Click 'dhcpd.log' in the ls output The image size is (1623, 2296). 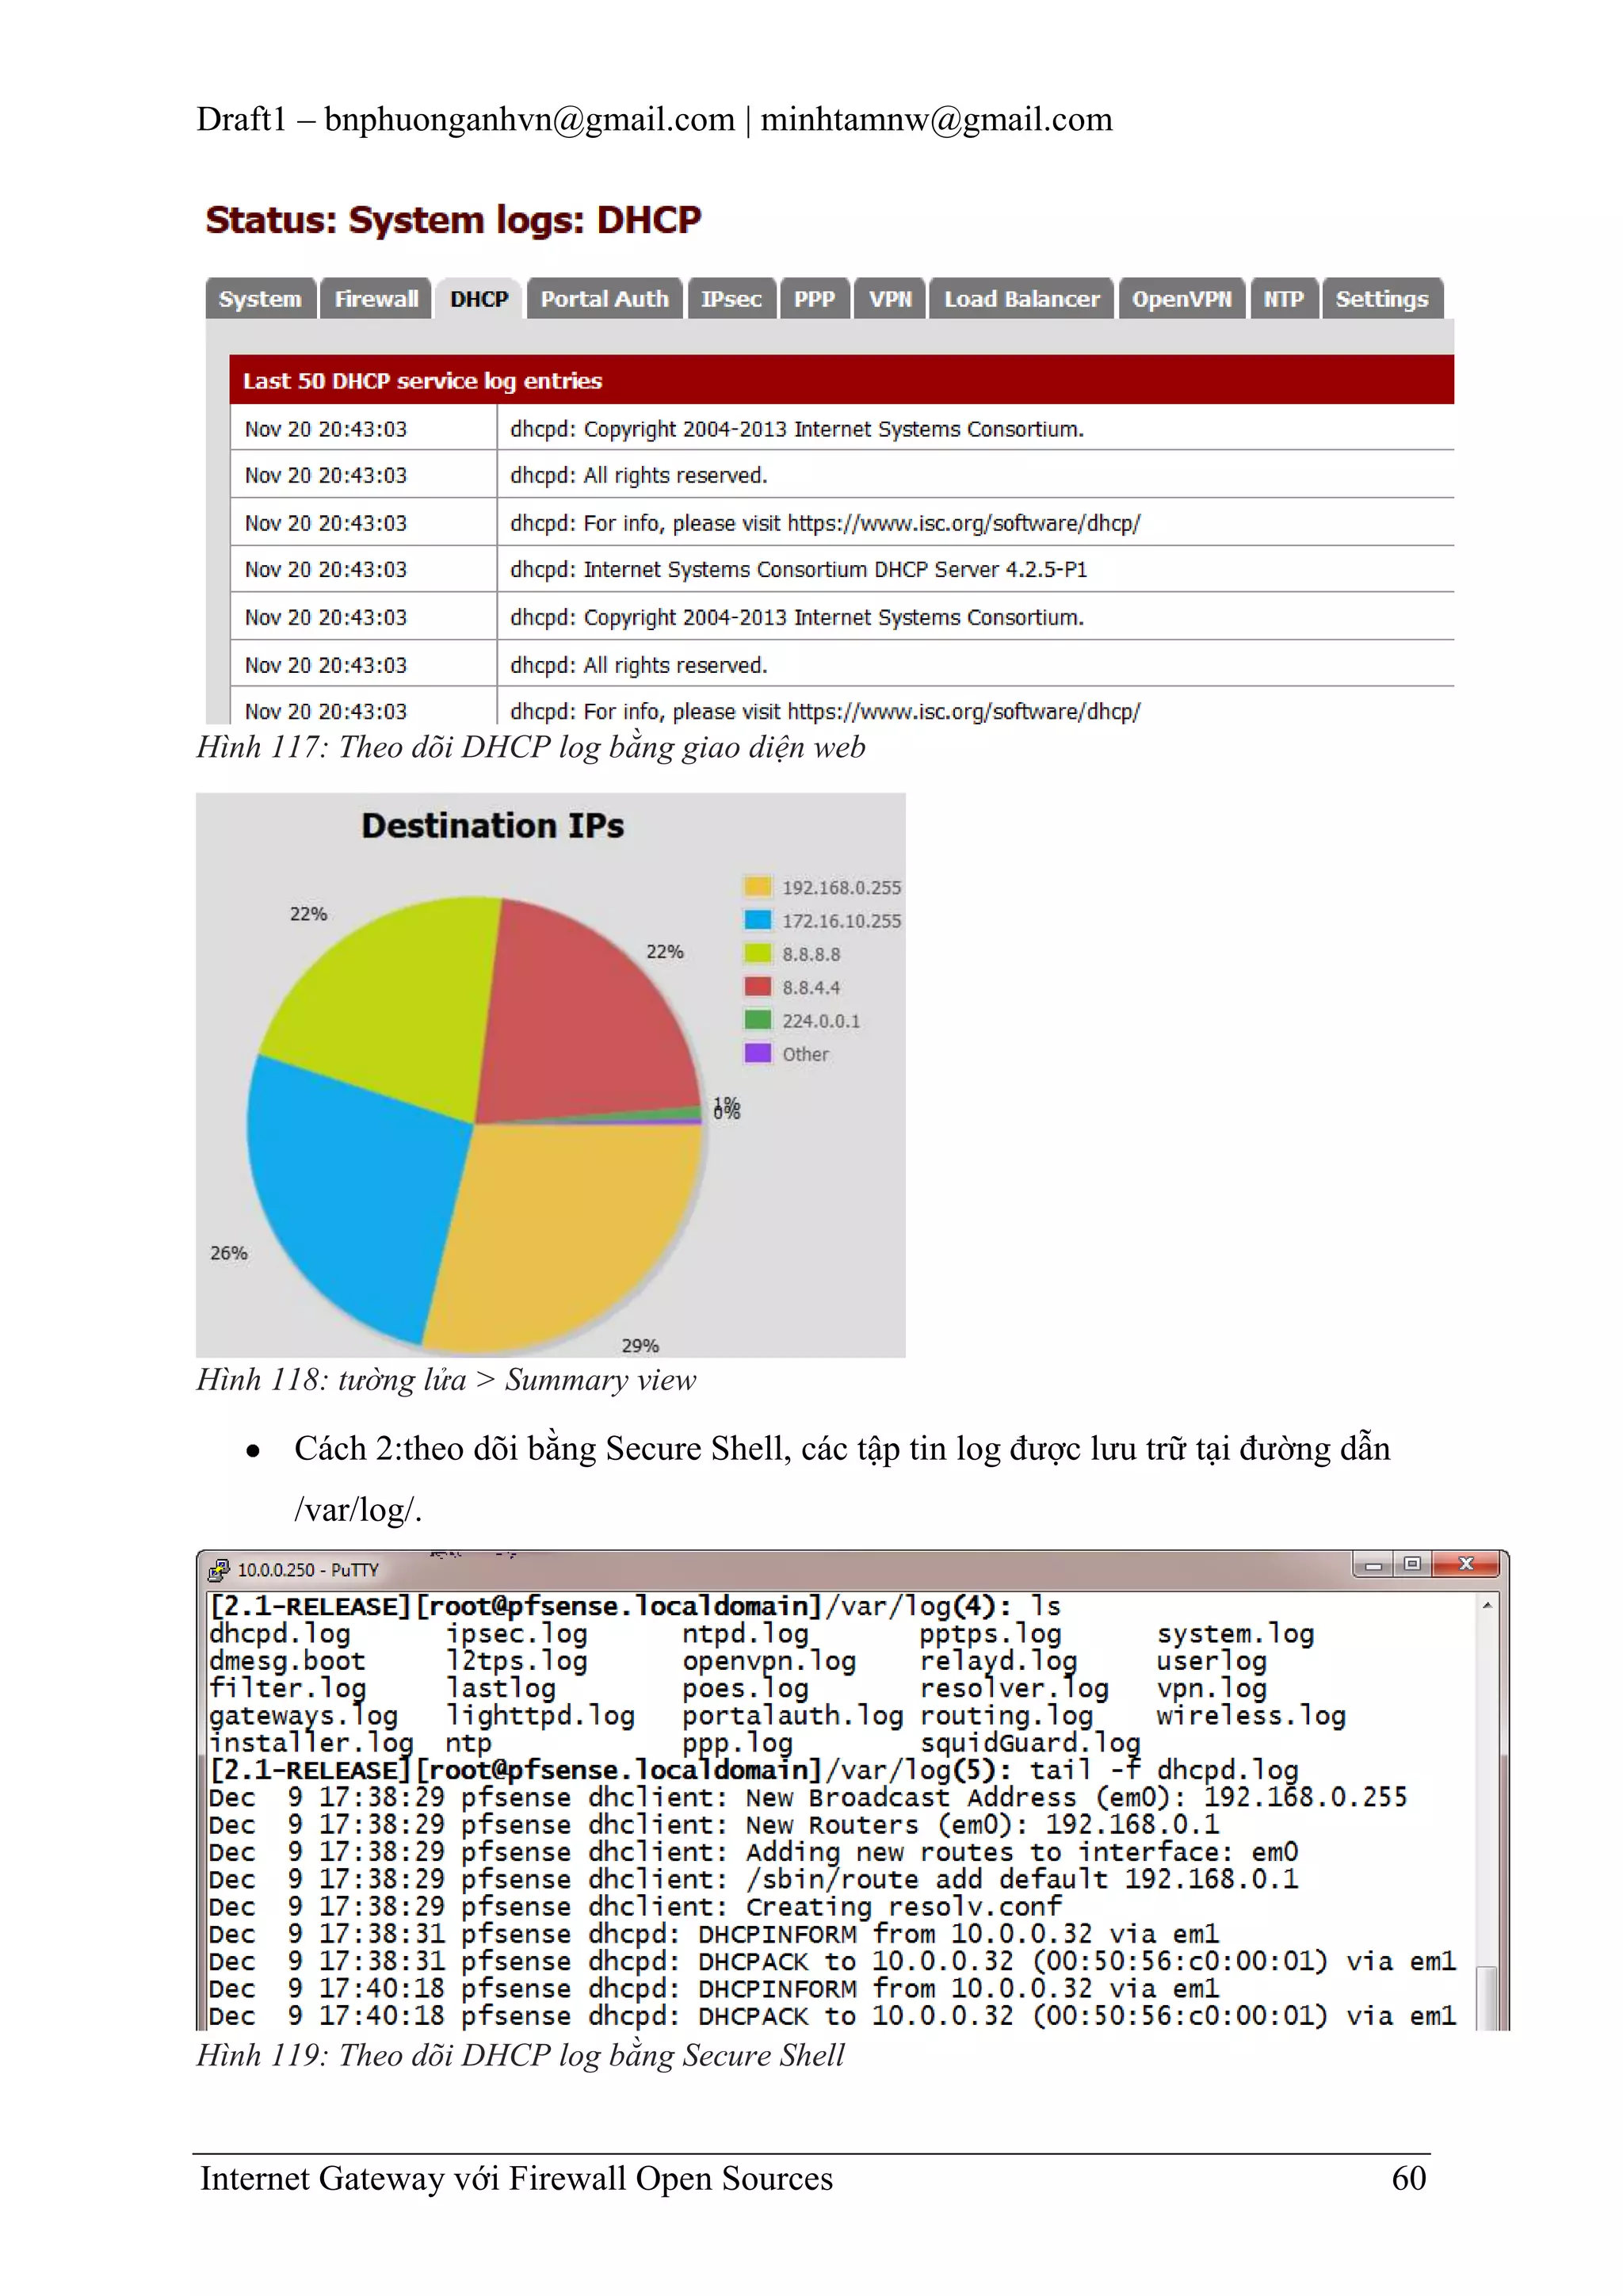[280, 1634]
